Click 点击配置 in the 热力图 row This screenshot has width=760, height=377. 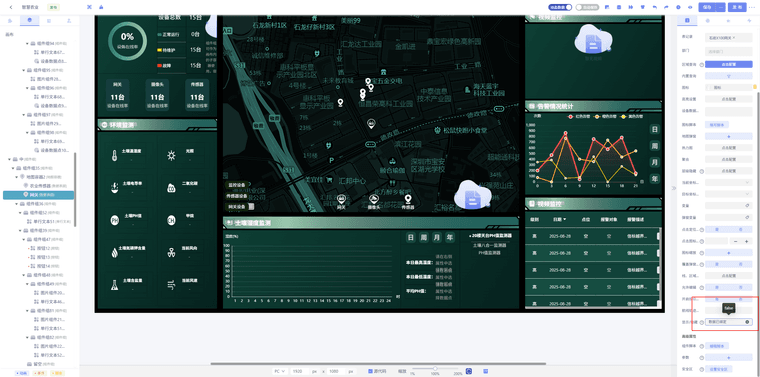[728, 147]
